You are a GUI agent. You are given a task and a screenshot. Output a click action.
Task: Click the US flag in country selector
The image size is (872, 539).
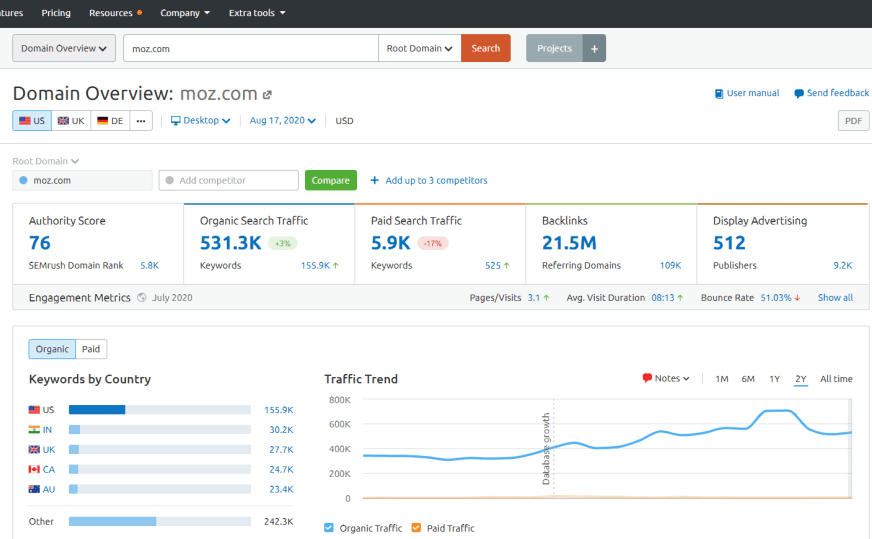tap(24, 121)
